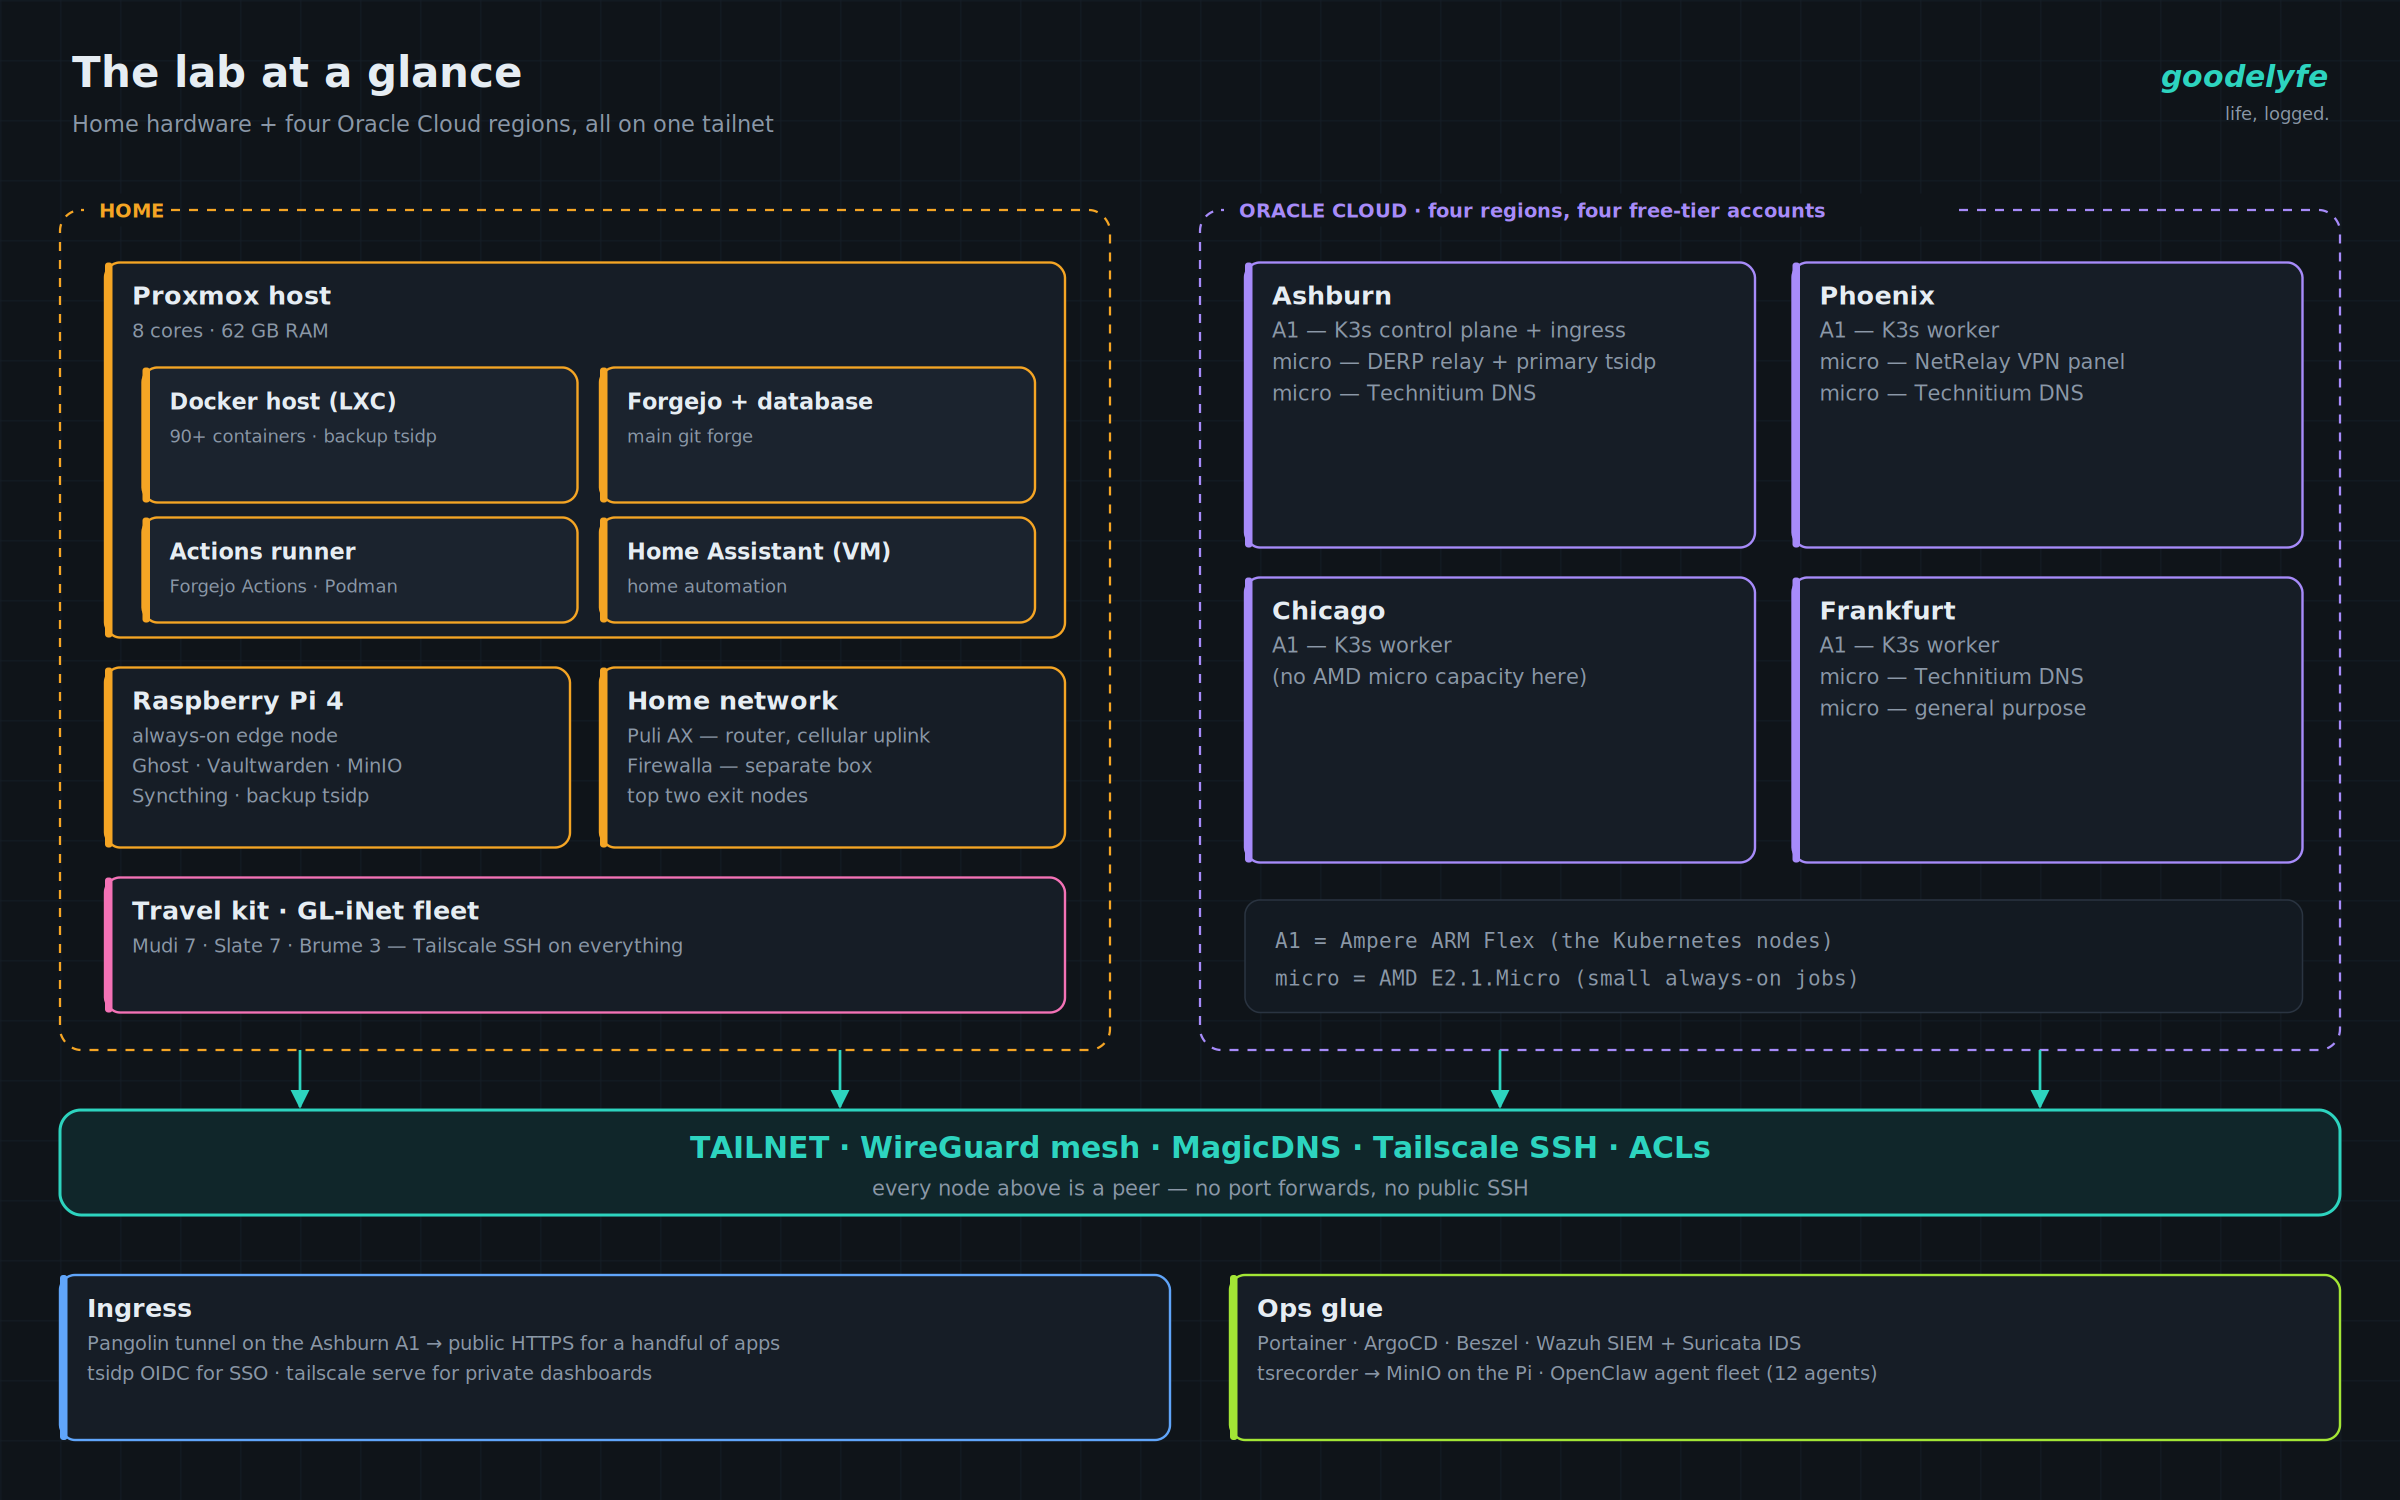Select the Actions runner box

click(x=360, y=570)
